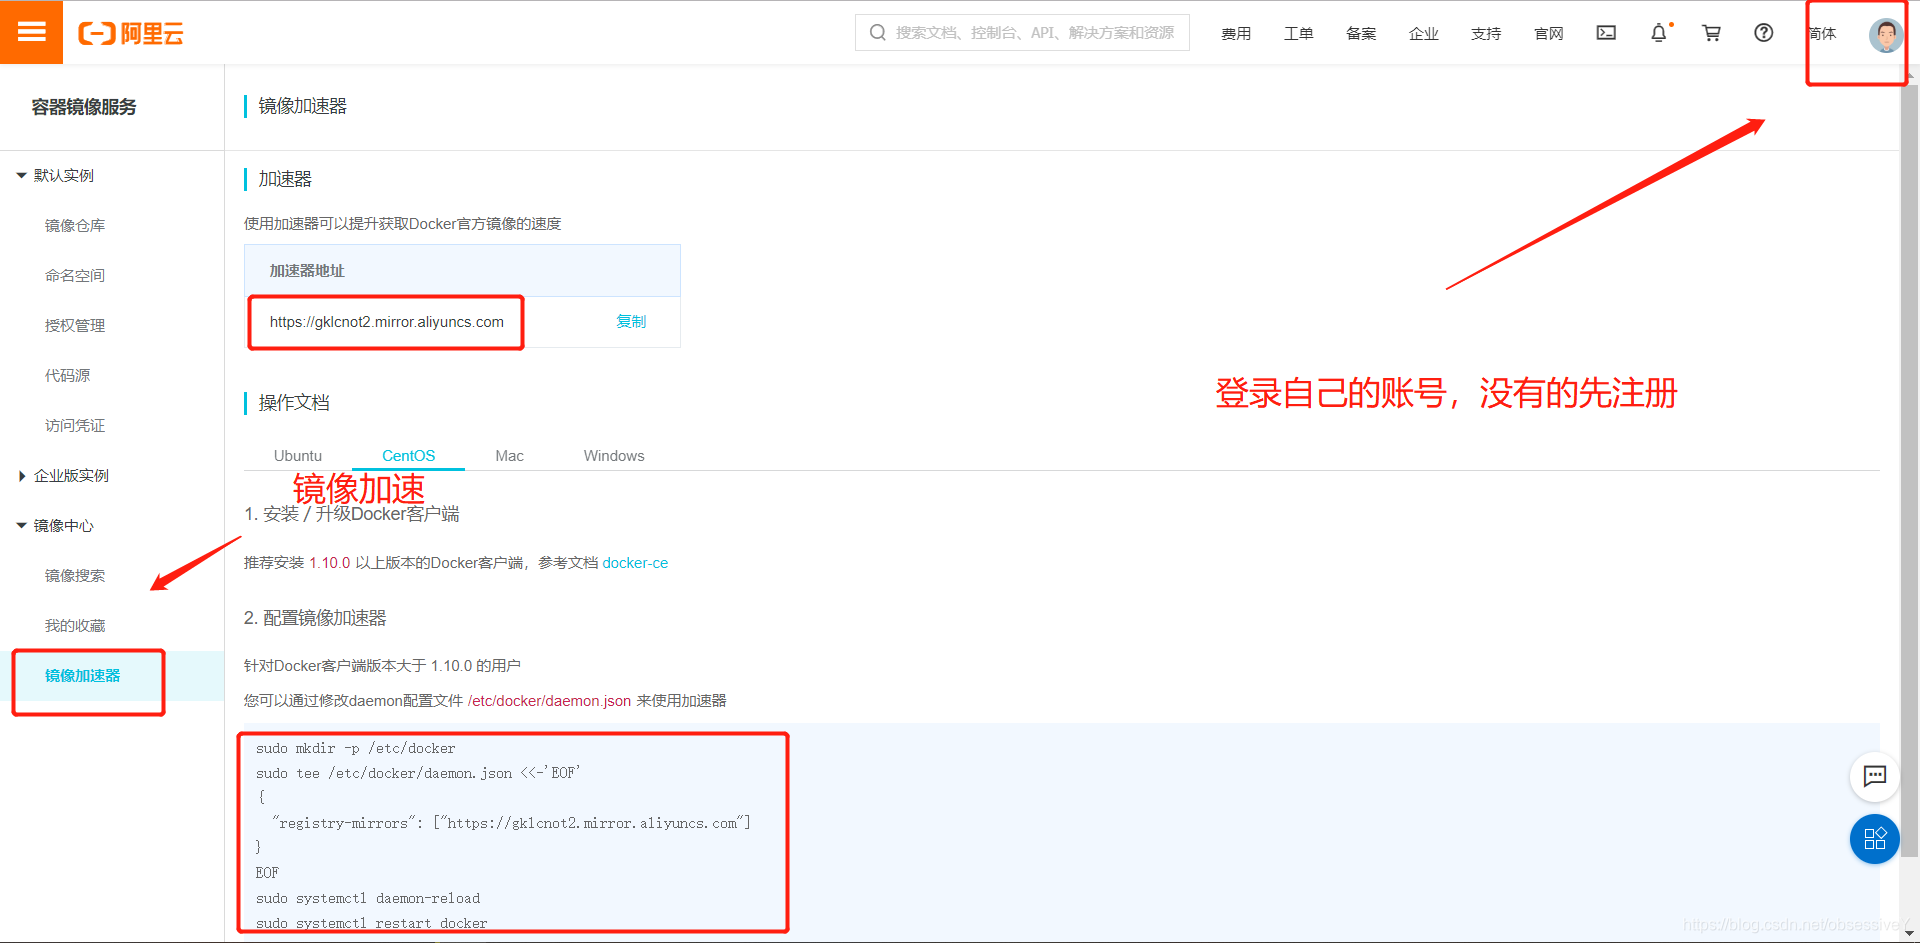
Task: Open the user avatar menu
Action: [x=1886, y=35]
